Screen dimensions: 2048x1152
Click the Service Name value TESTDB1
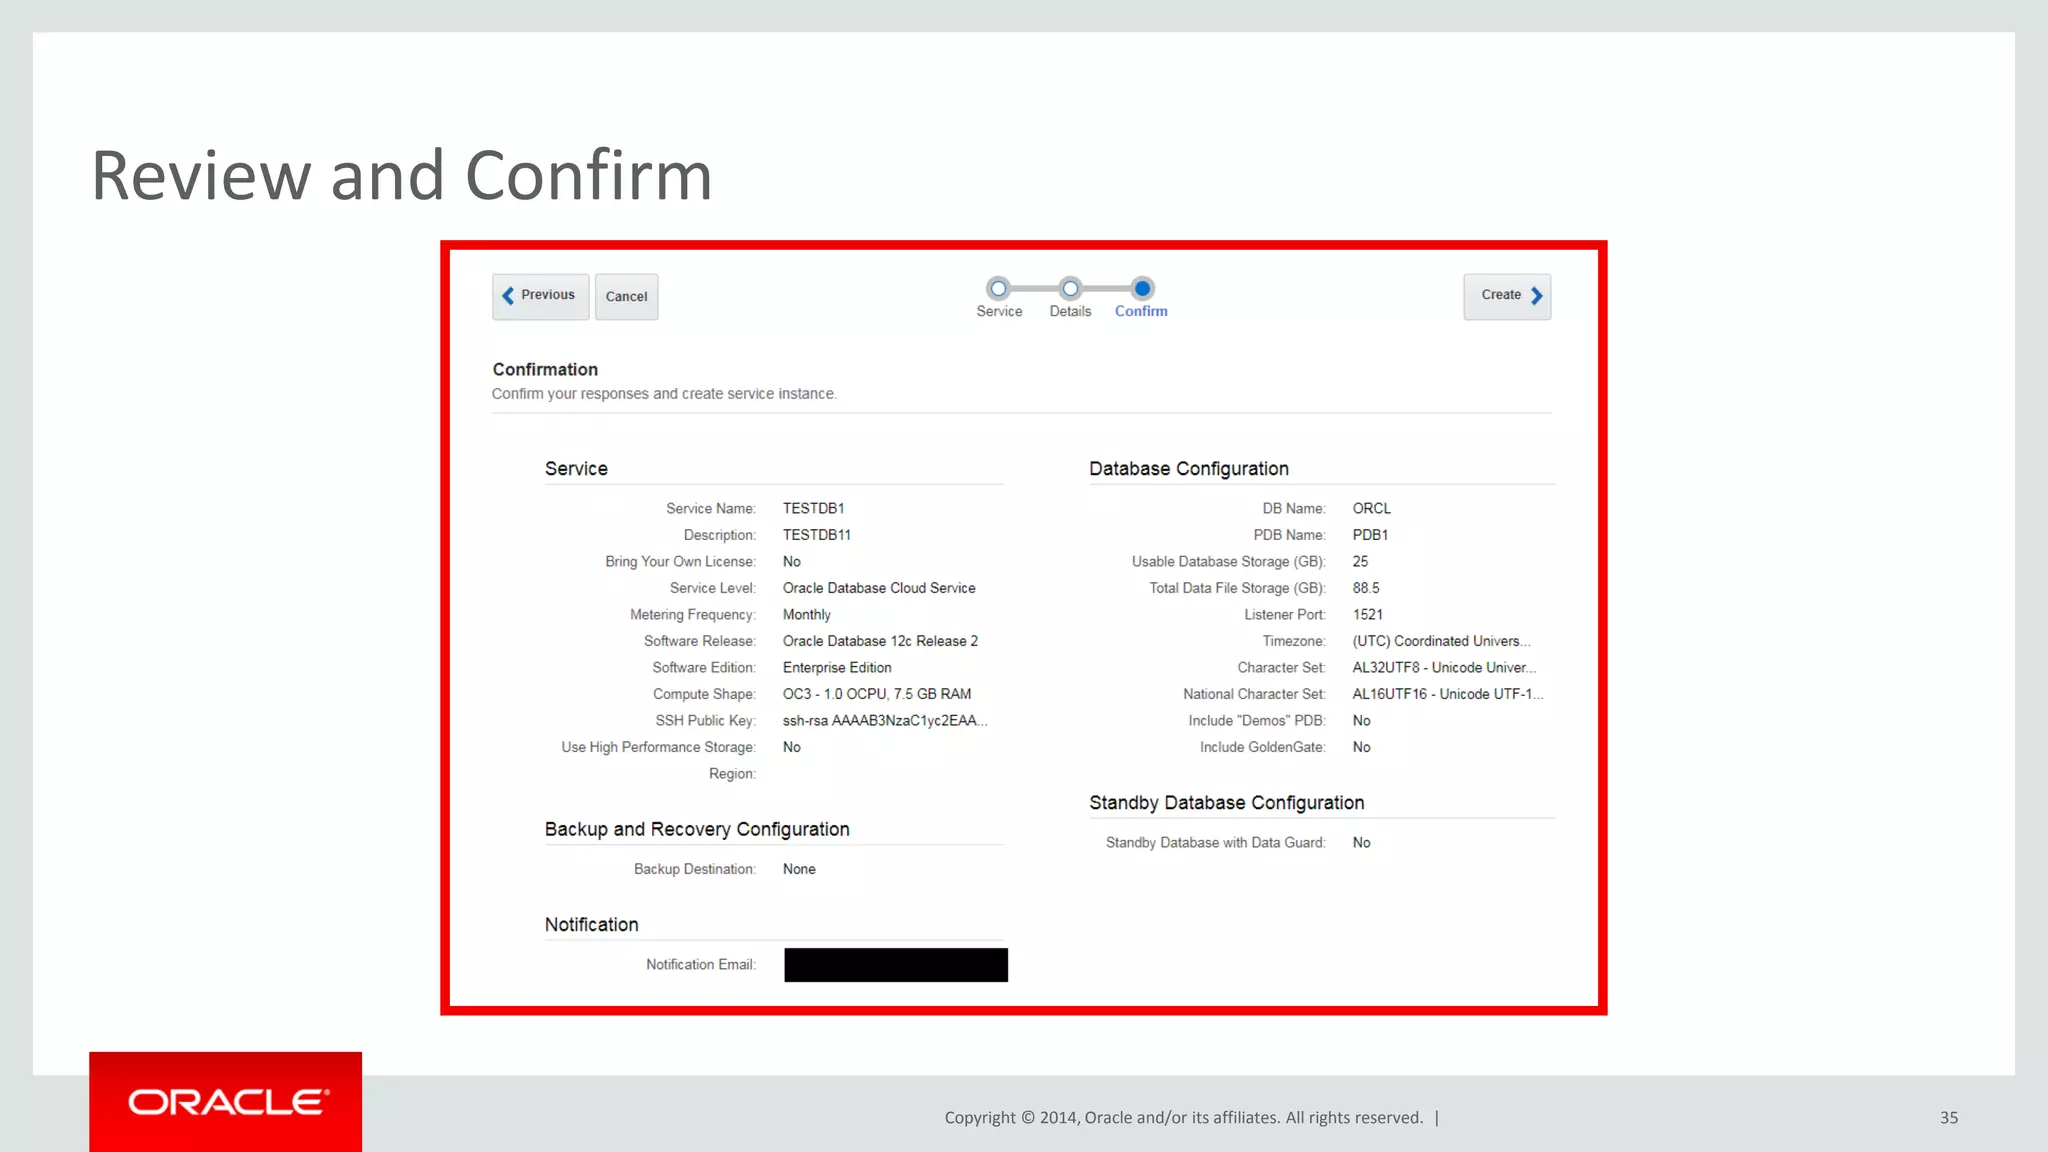(813, 508)
